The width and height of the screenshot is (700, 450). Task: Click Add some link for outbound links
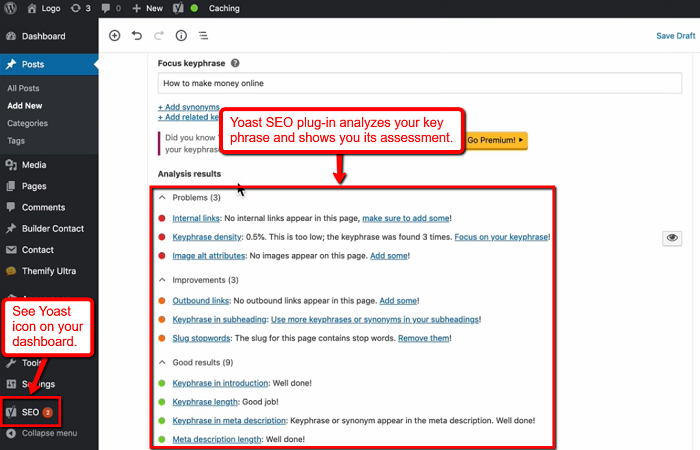(398, 300)
